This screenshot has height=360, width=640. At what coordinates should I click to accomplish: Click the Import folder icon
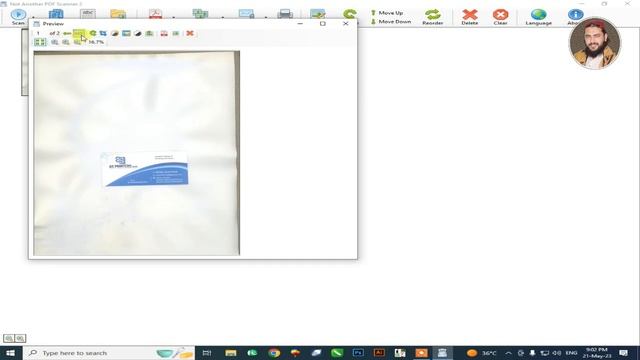(118, 15)
